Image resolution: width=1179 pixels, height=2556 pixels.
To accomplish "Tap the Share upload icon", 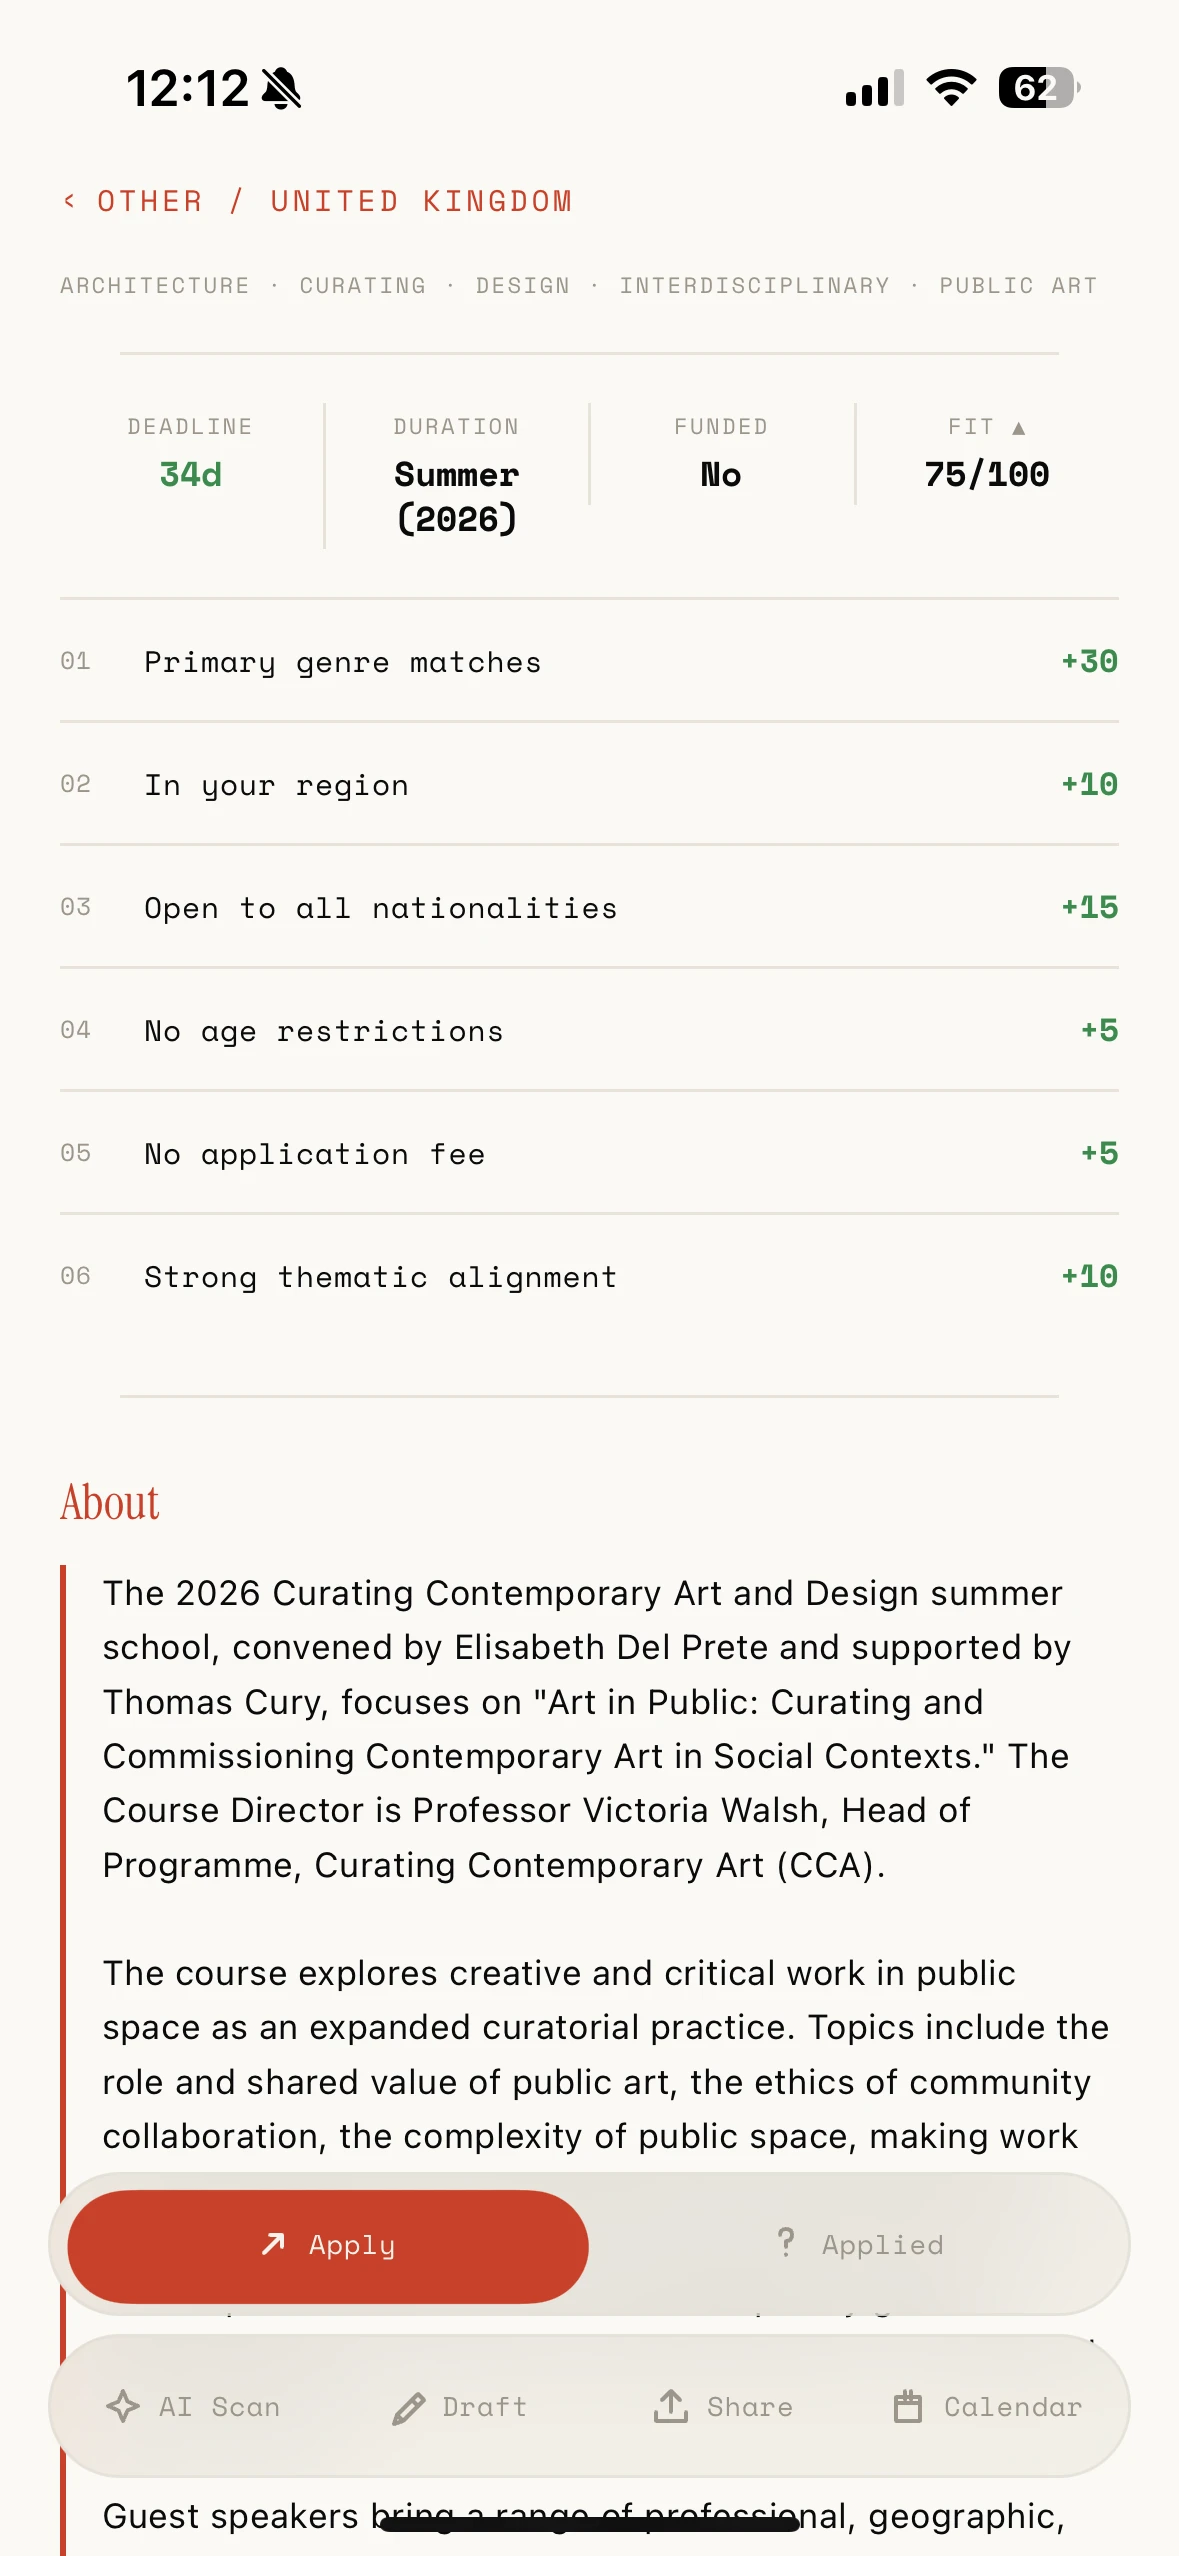I will click(671, 2406).
